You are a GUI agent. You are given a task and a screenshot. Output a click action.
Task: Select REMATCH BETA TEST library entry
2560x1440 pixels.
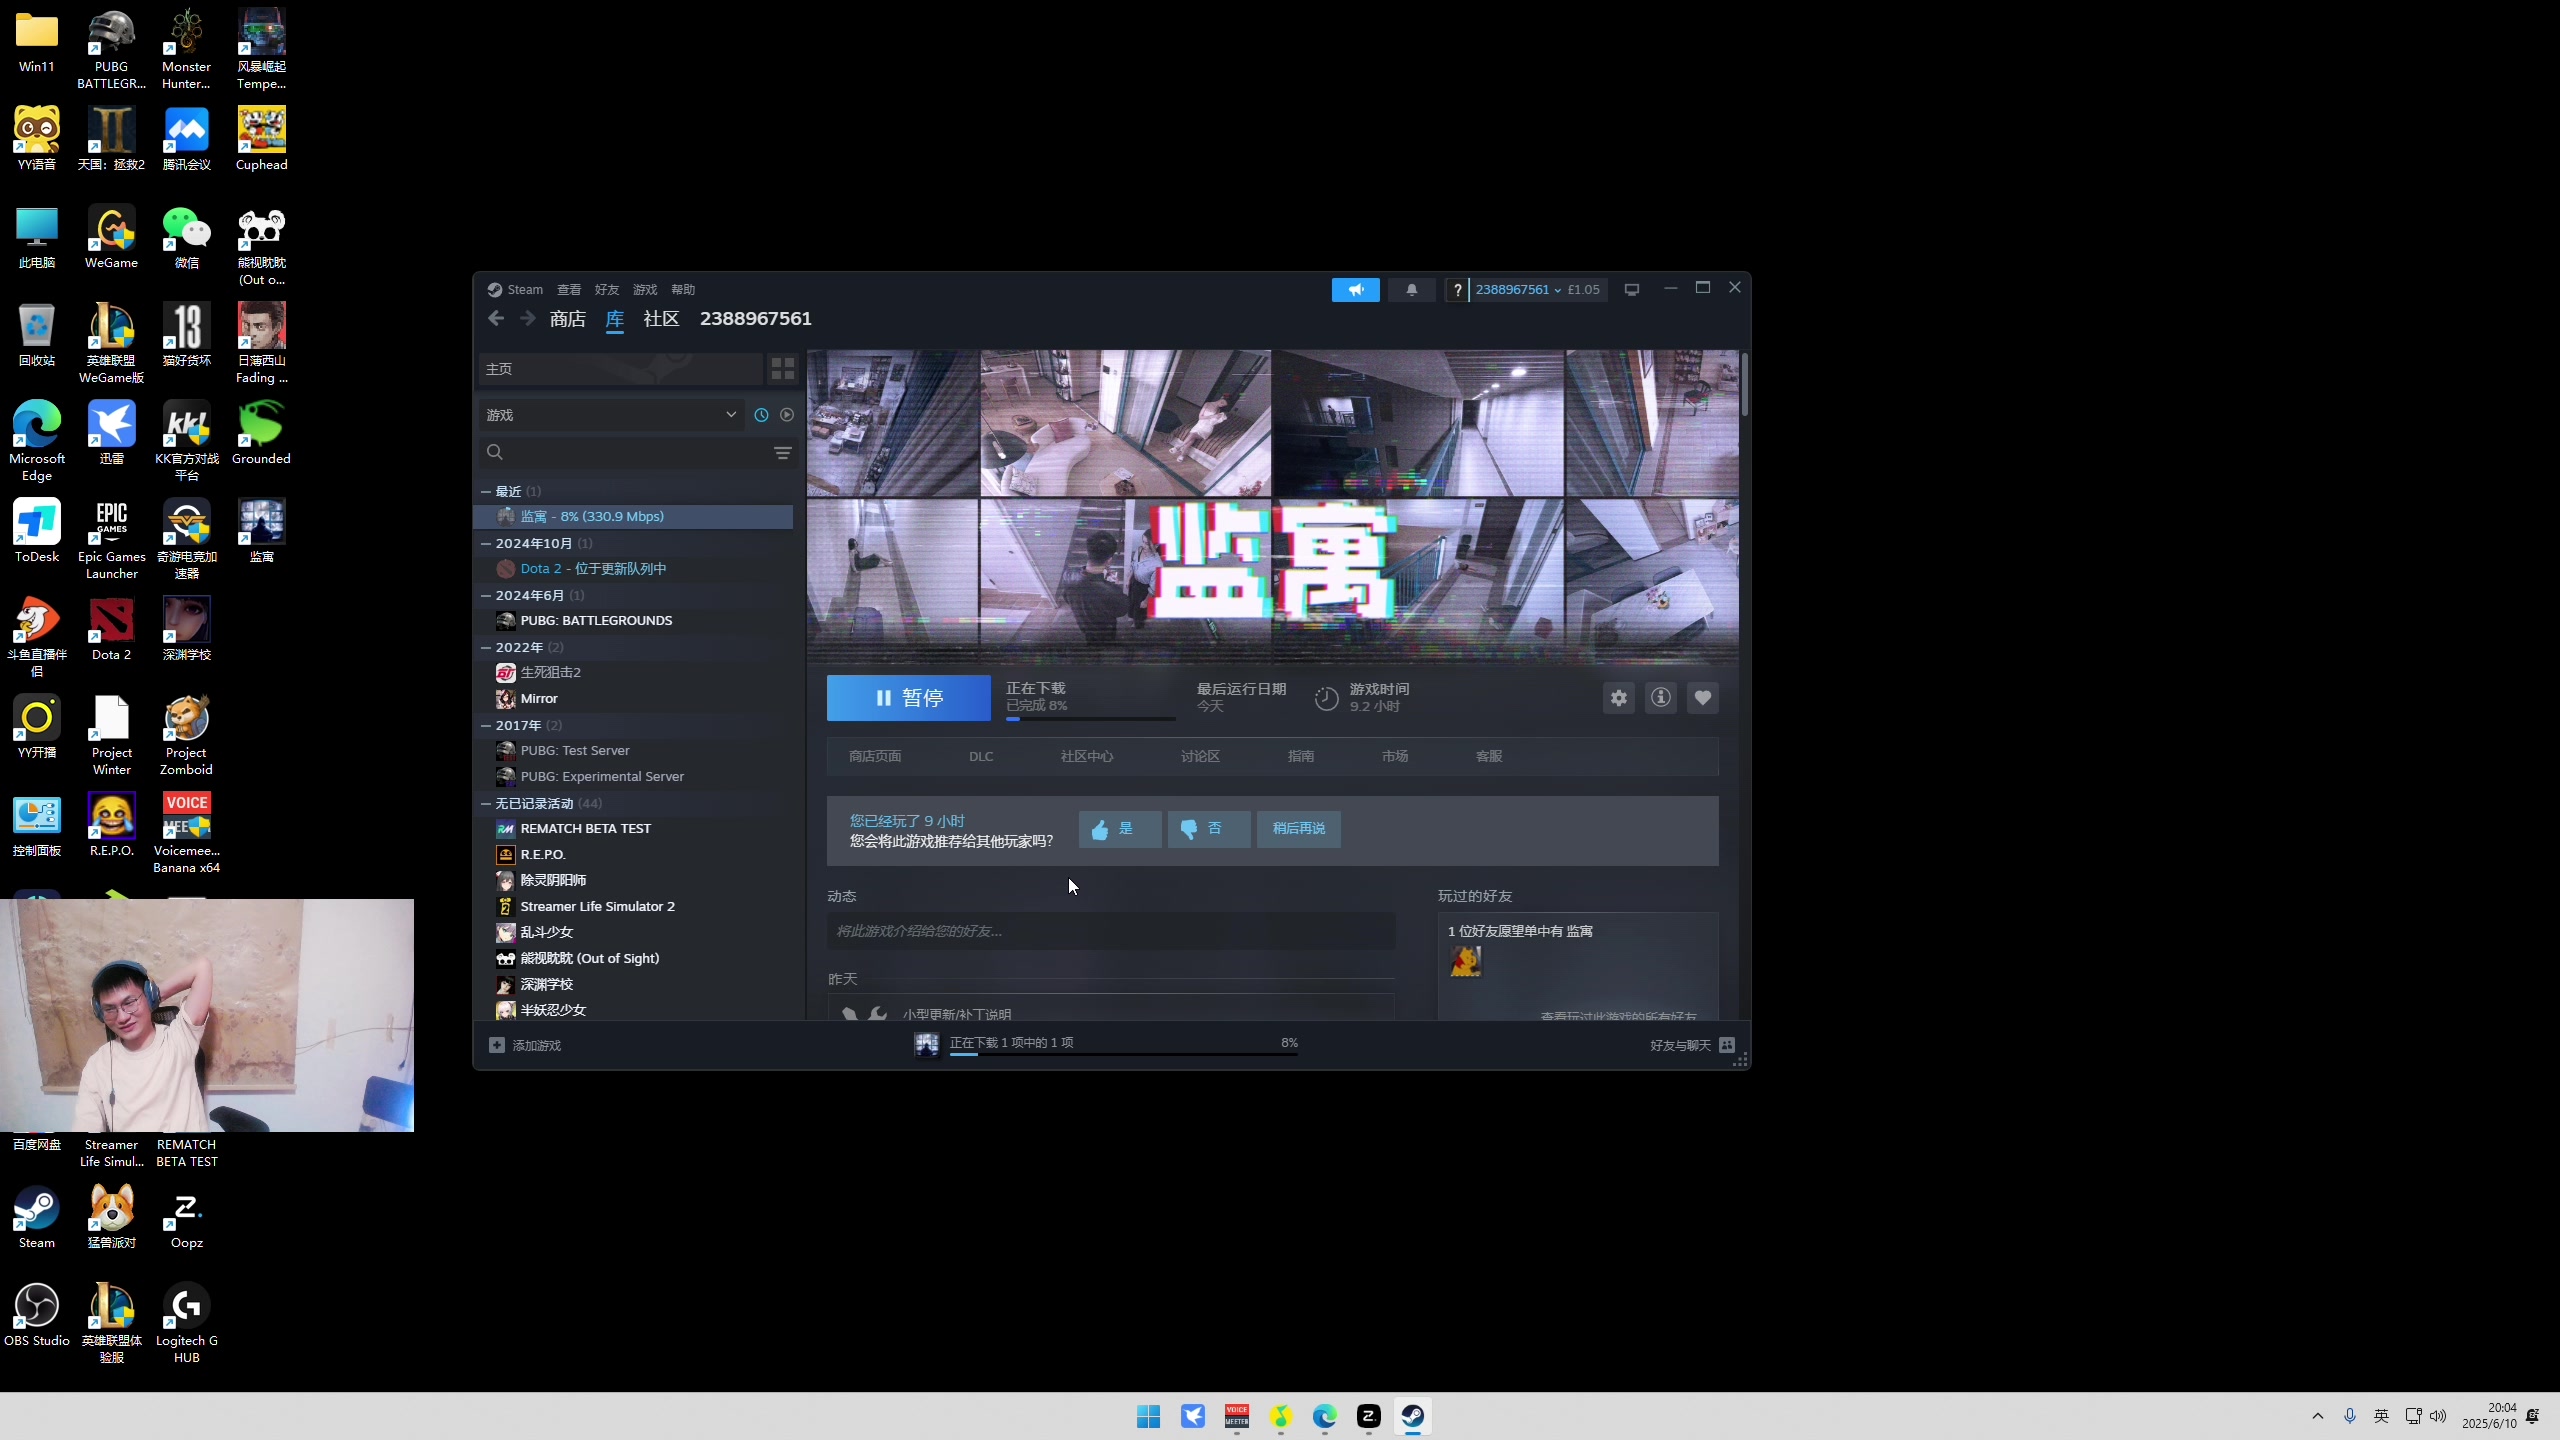click(x=634, y=829)
